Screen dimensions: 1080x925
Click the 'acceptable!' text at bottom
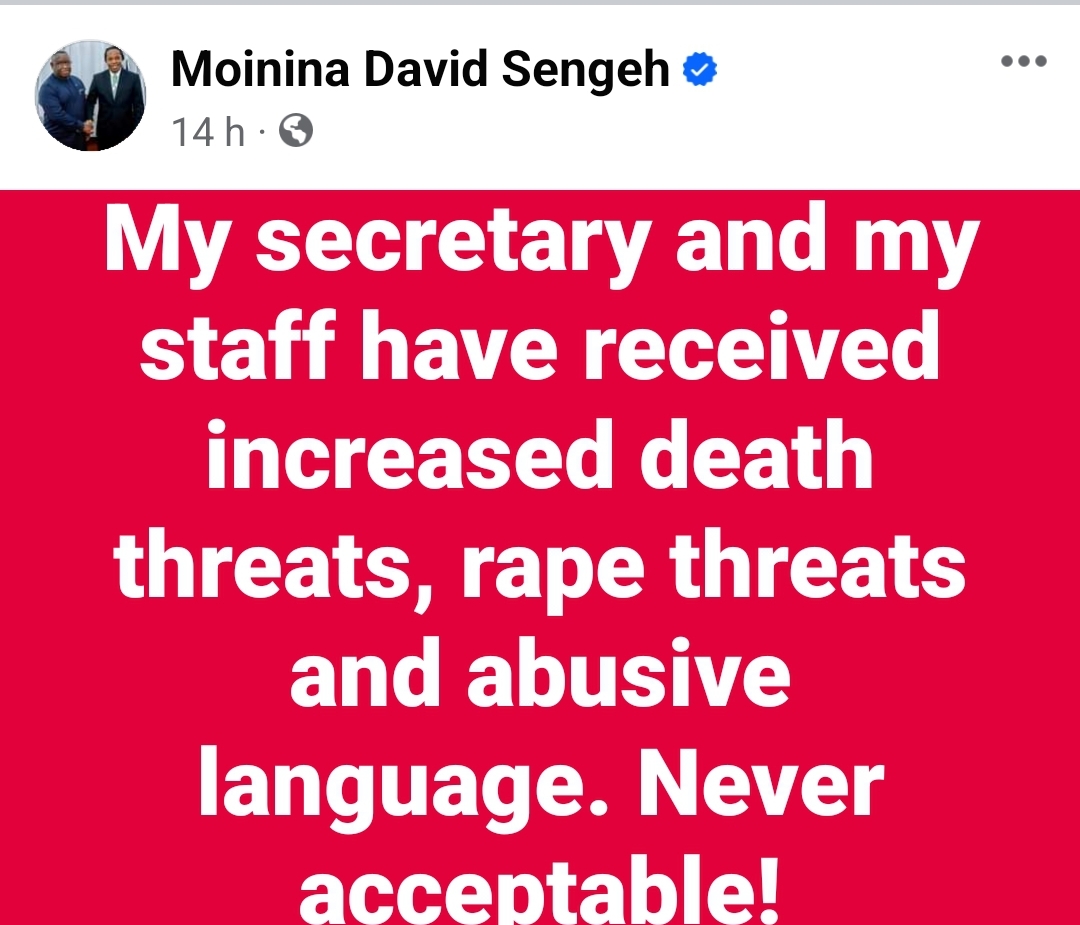[540, 890]
